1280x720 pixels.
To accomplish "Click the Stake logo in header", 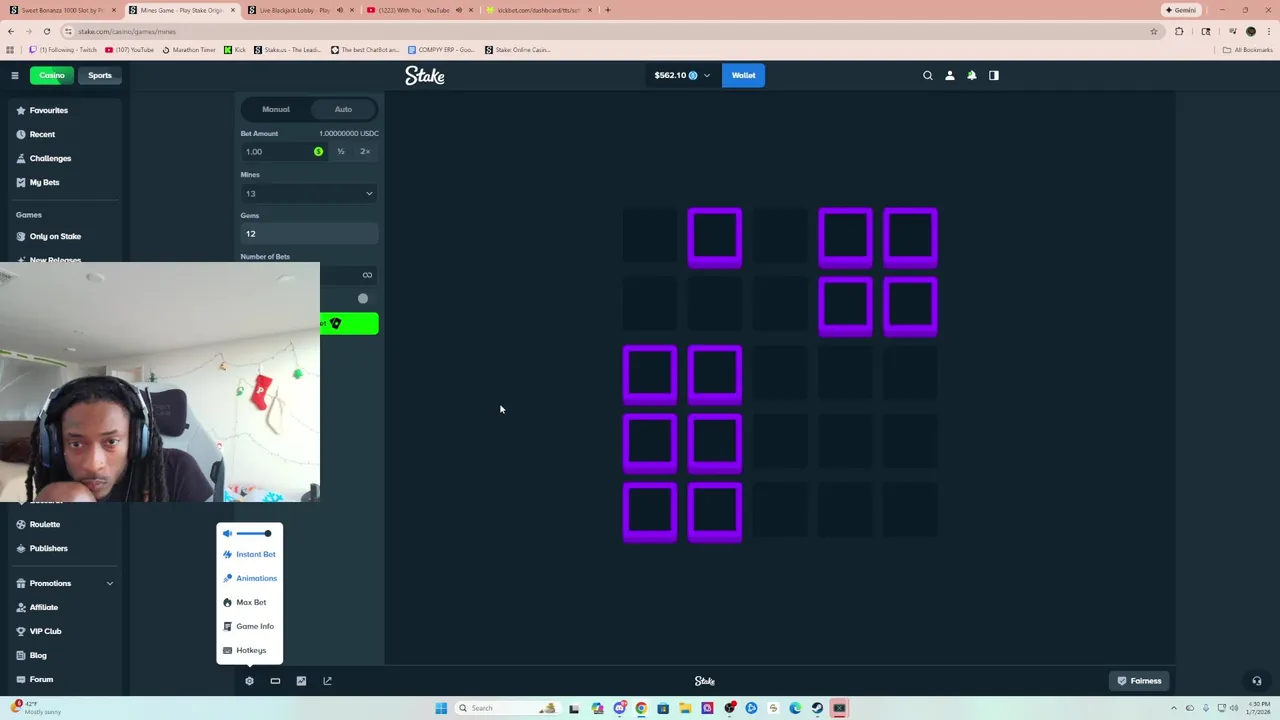I will [425, 76].
